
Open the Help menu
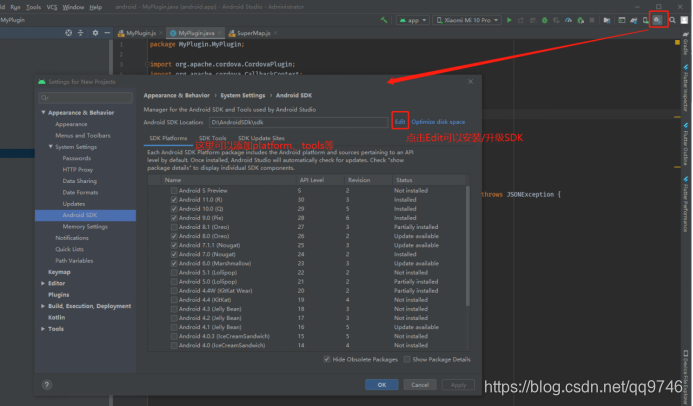pyautogui.click(x=95, y=7)
